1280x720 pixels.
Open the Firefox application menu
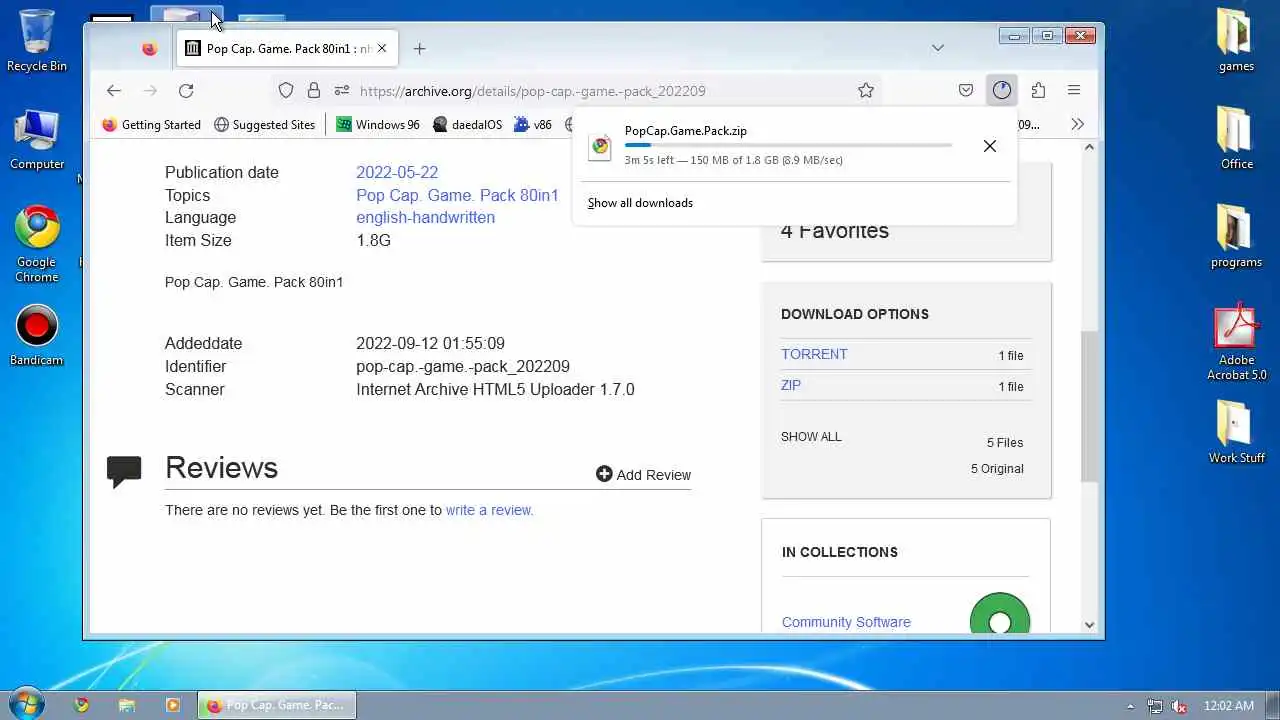[x=1074, y=91]
